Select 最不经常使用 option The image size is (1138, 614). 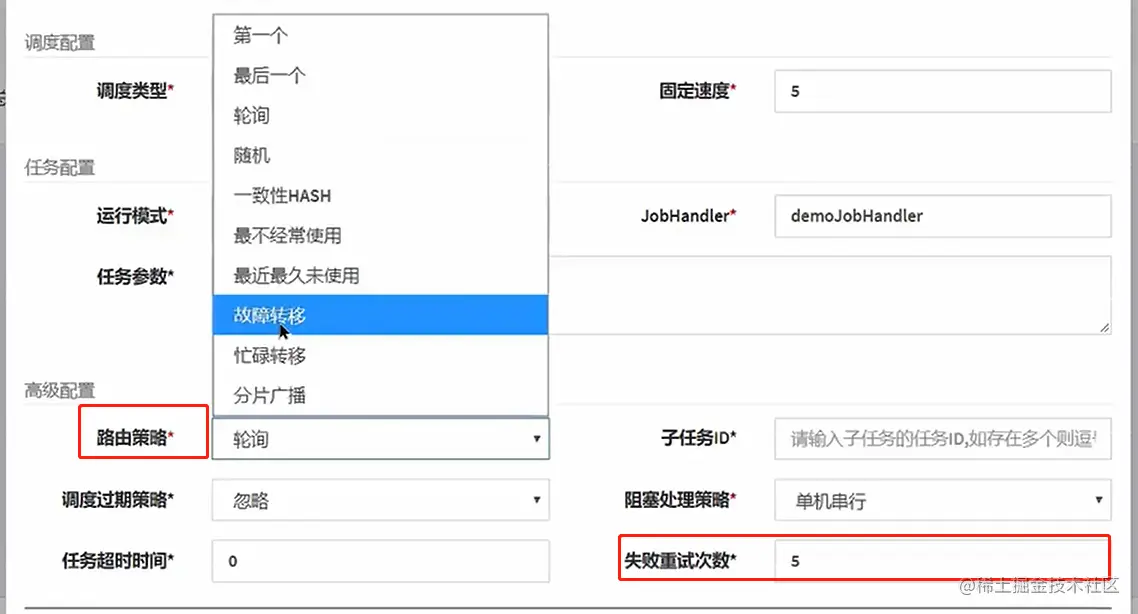[380, 235]
